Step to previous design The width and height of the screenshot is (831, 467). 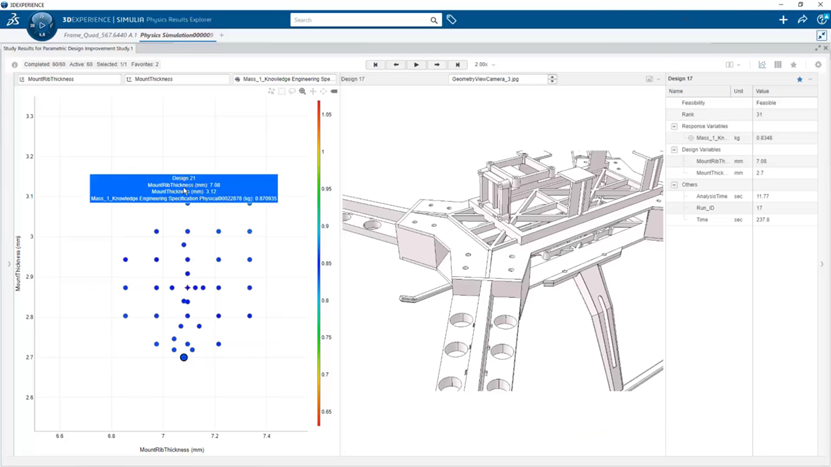[396, 65]
